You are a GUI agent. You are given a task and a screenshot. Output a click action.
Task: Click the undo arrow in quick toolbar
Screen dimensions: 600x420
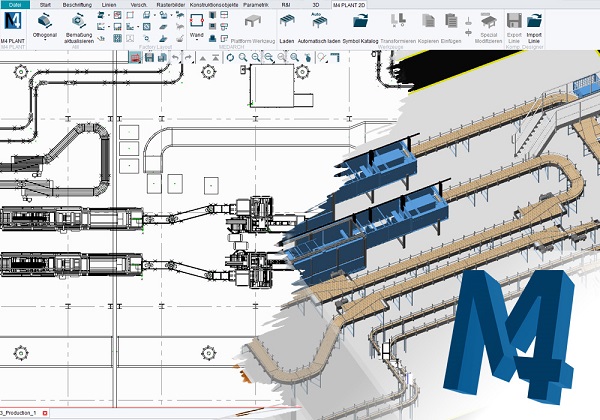point(175,57)
